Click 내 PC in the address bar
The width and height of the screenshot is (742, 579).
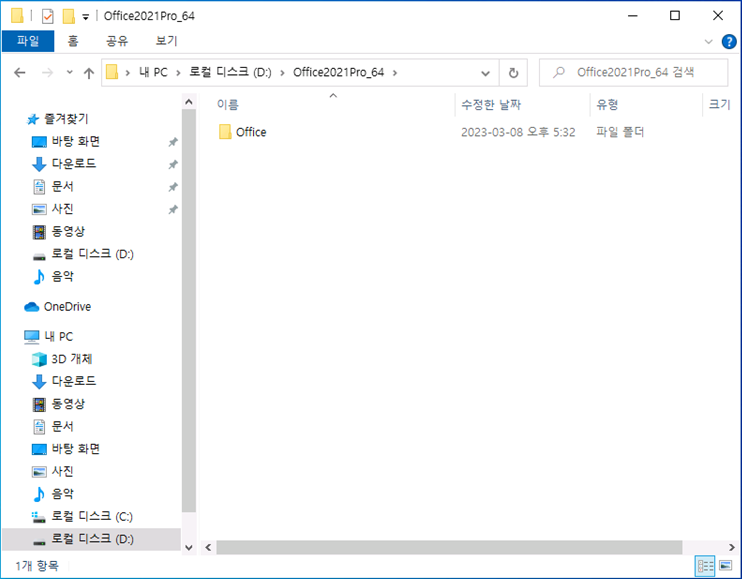[153, 72]
